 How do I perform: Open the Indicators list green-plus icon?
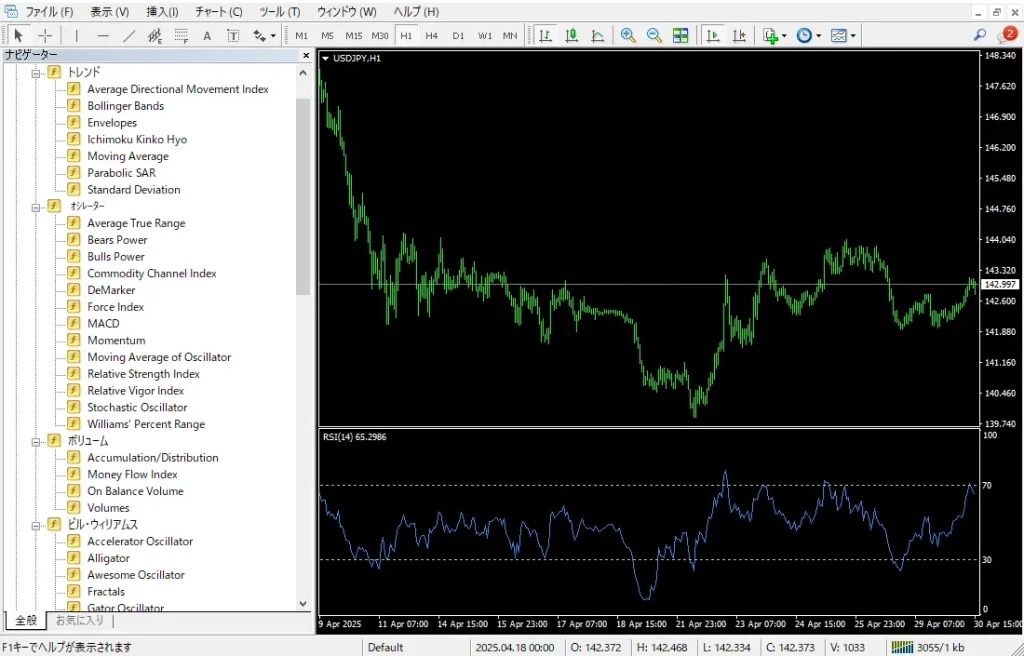click(x=771, y=35)
